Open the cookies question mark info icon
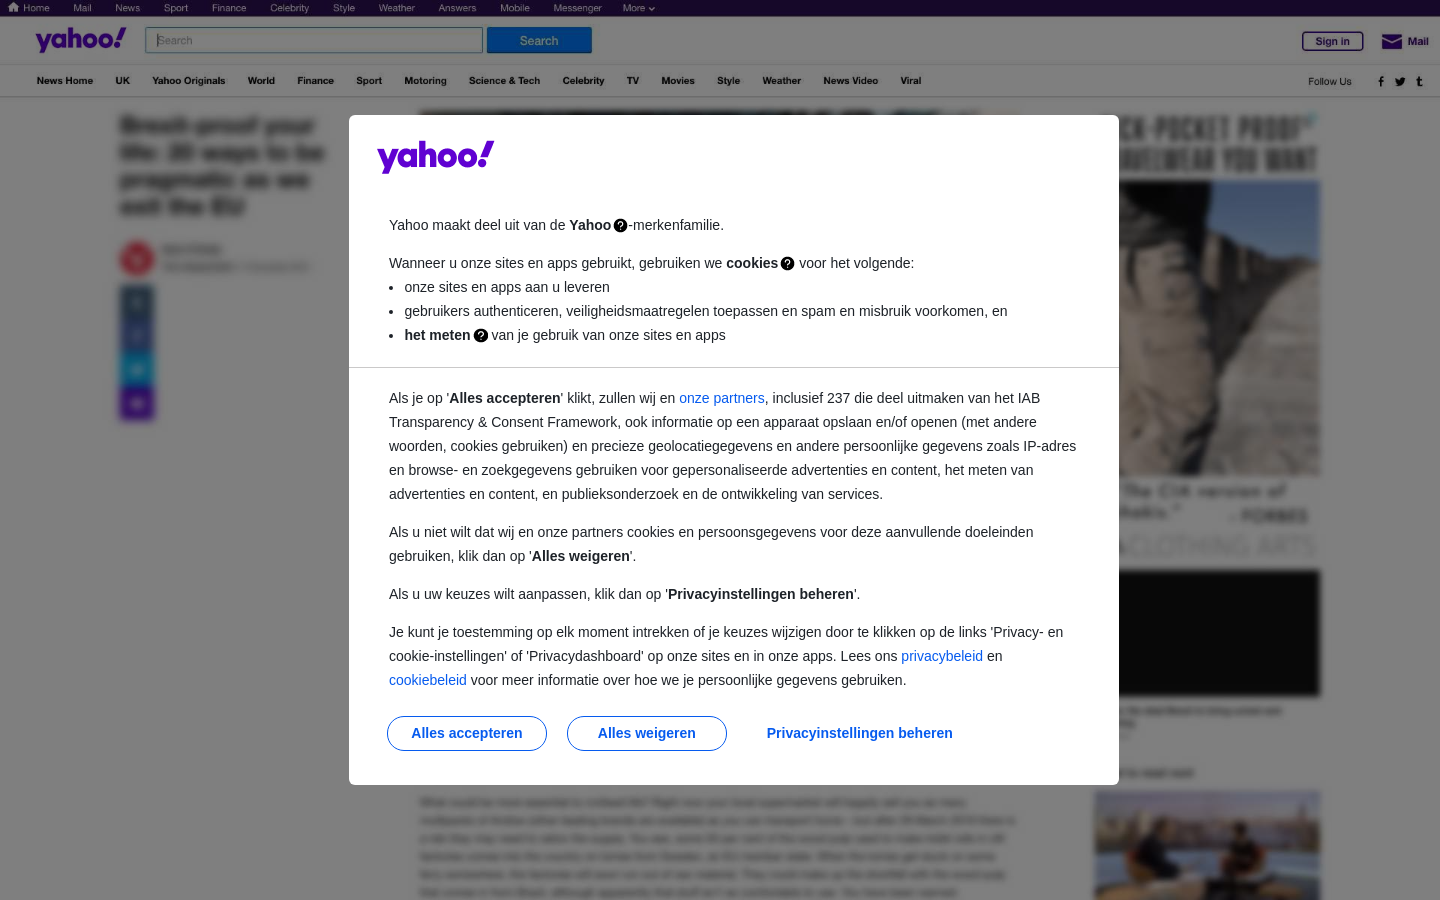This screenshot has height=900, width=1440. [x=787, y=264]
